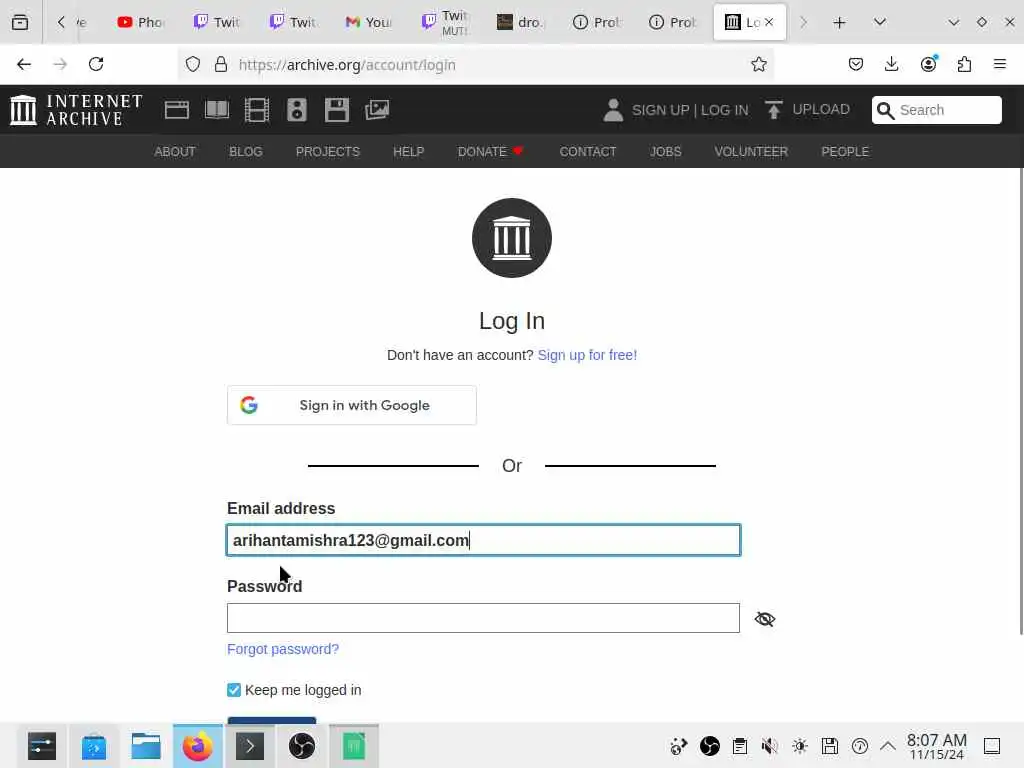Click the tracking protection shield icon
Screen dimensions: 1024x768
193,64
